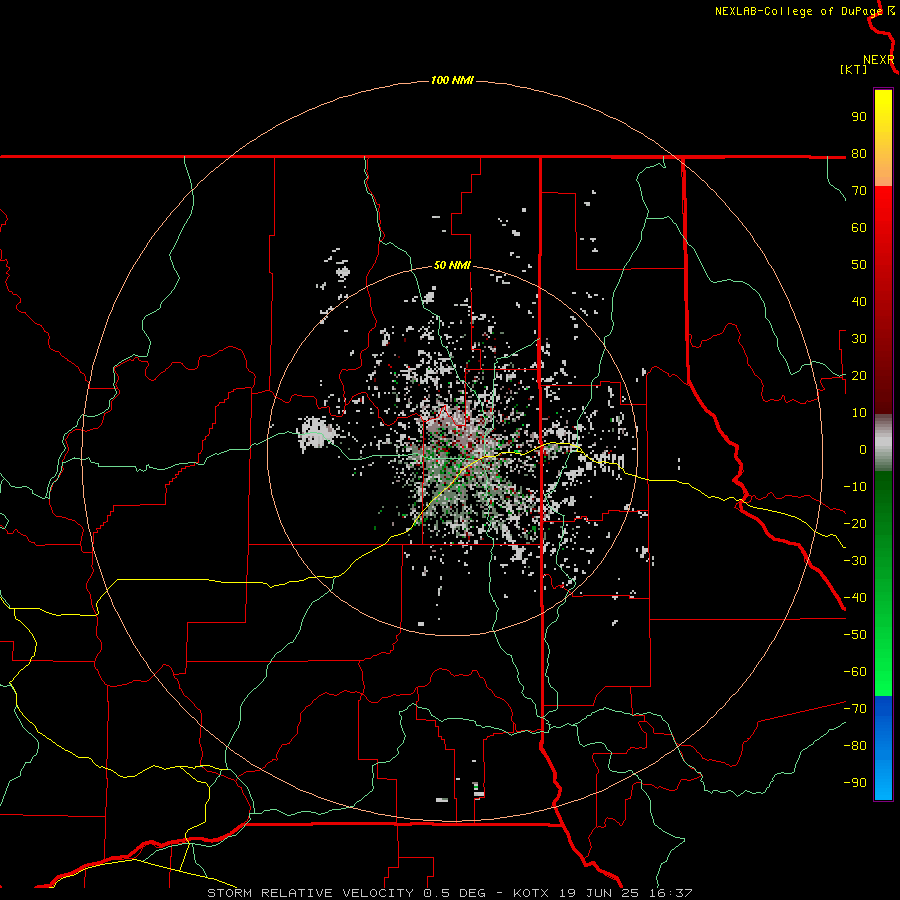The image size is (900, 900).
Task: Select the 10 value on the velocity scale
Action: click(859, 413)
